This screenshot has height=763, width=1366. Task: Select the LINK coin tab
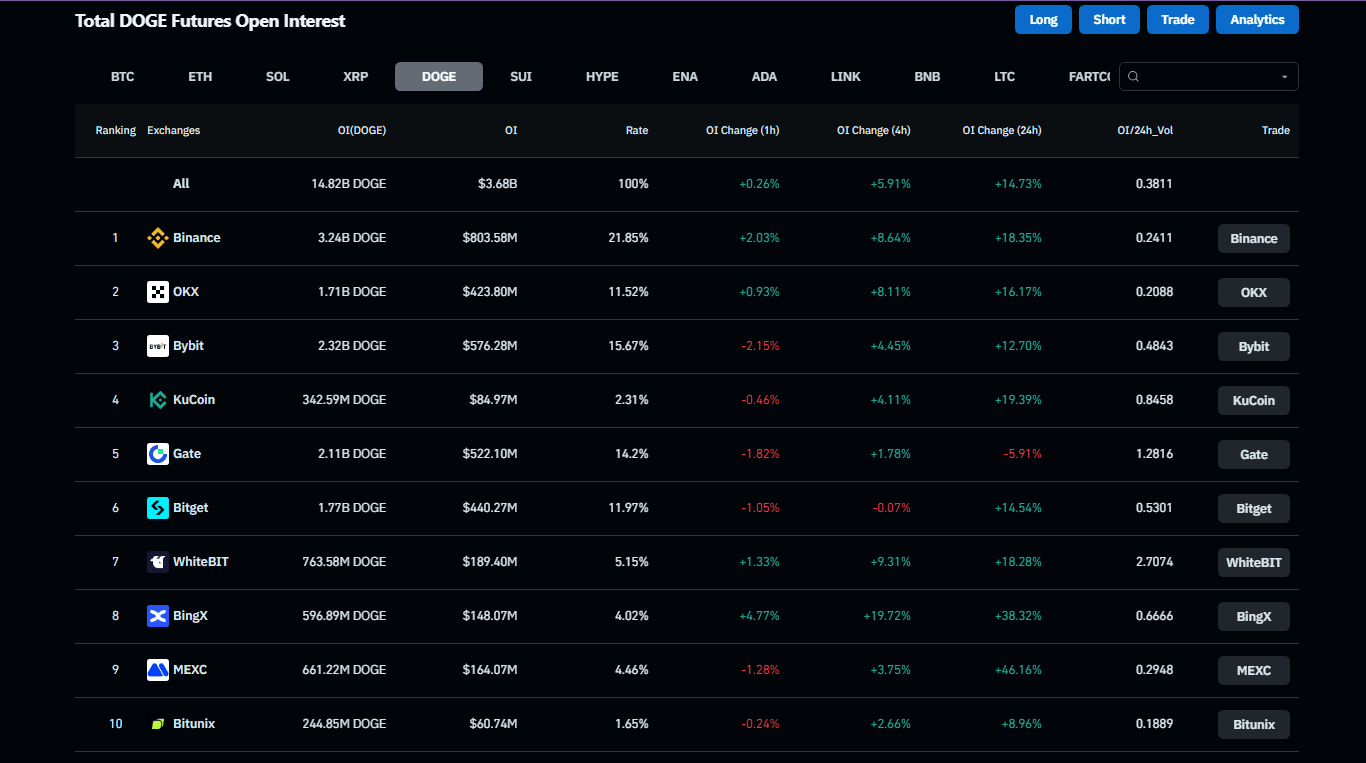846,77
